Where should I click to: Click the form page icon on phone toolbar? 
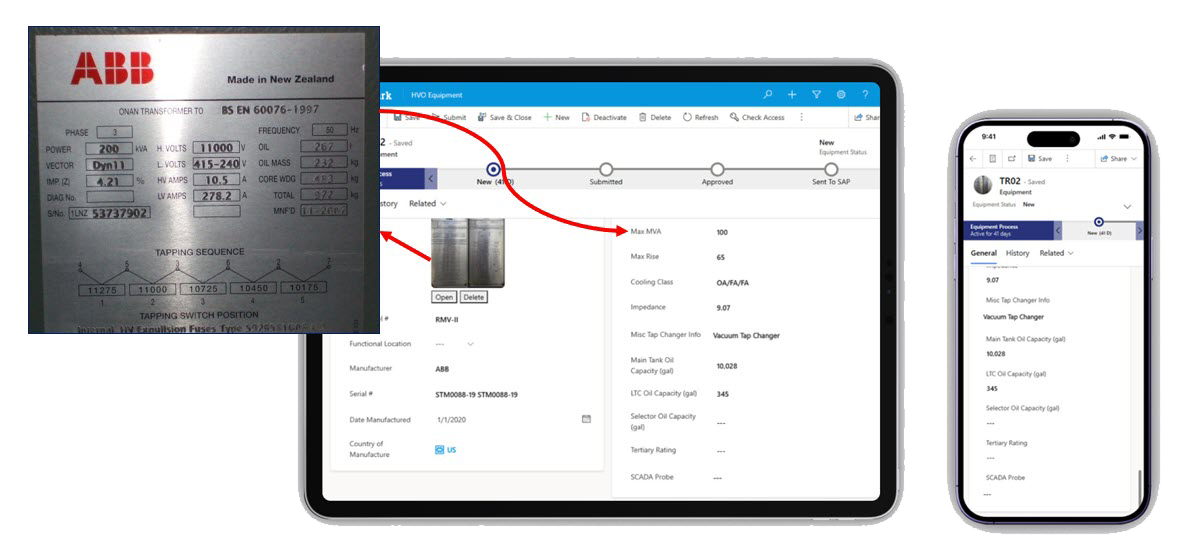(x=993, y=159)
